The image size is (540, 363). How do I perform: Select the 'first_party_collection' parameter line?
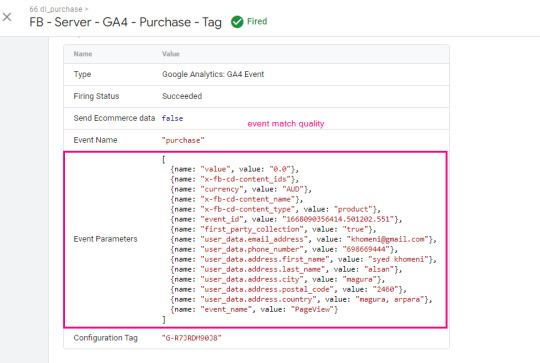point(273,229)
